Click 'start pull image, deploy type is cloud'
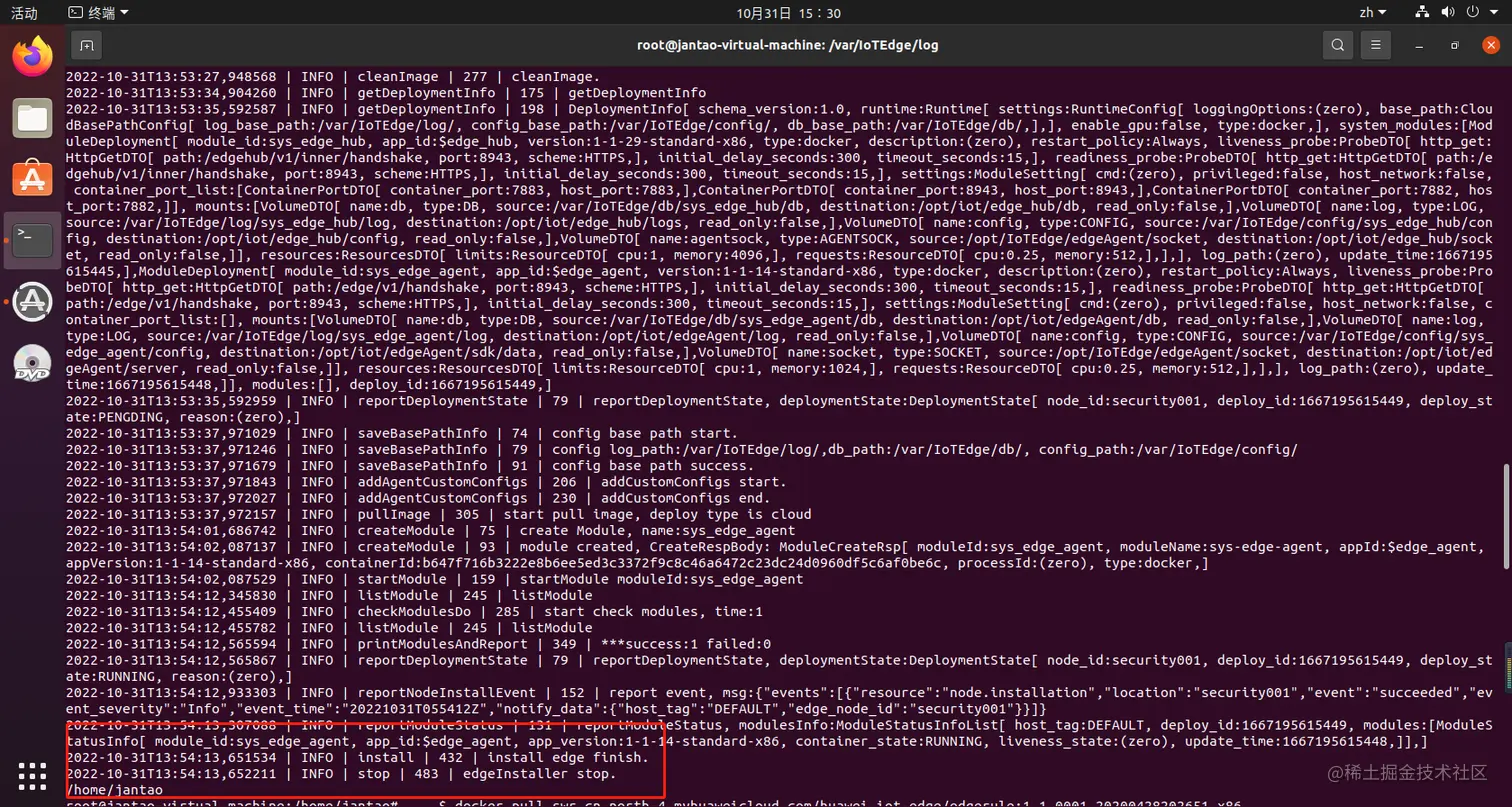Screen dimensions: 1512x807 660,514
